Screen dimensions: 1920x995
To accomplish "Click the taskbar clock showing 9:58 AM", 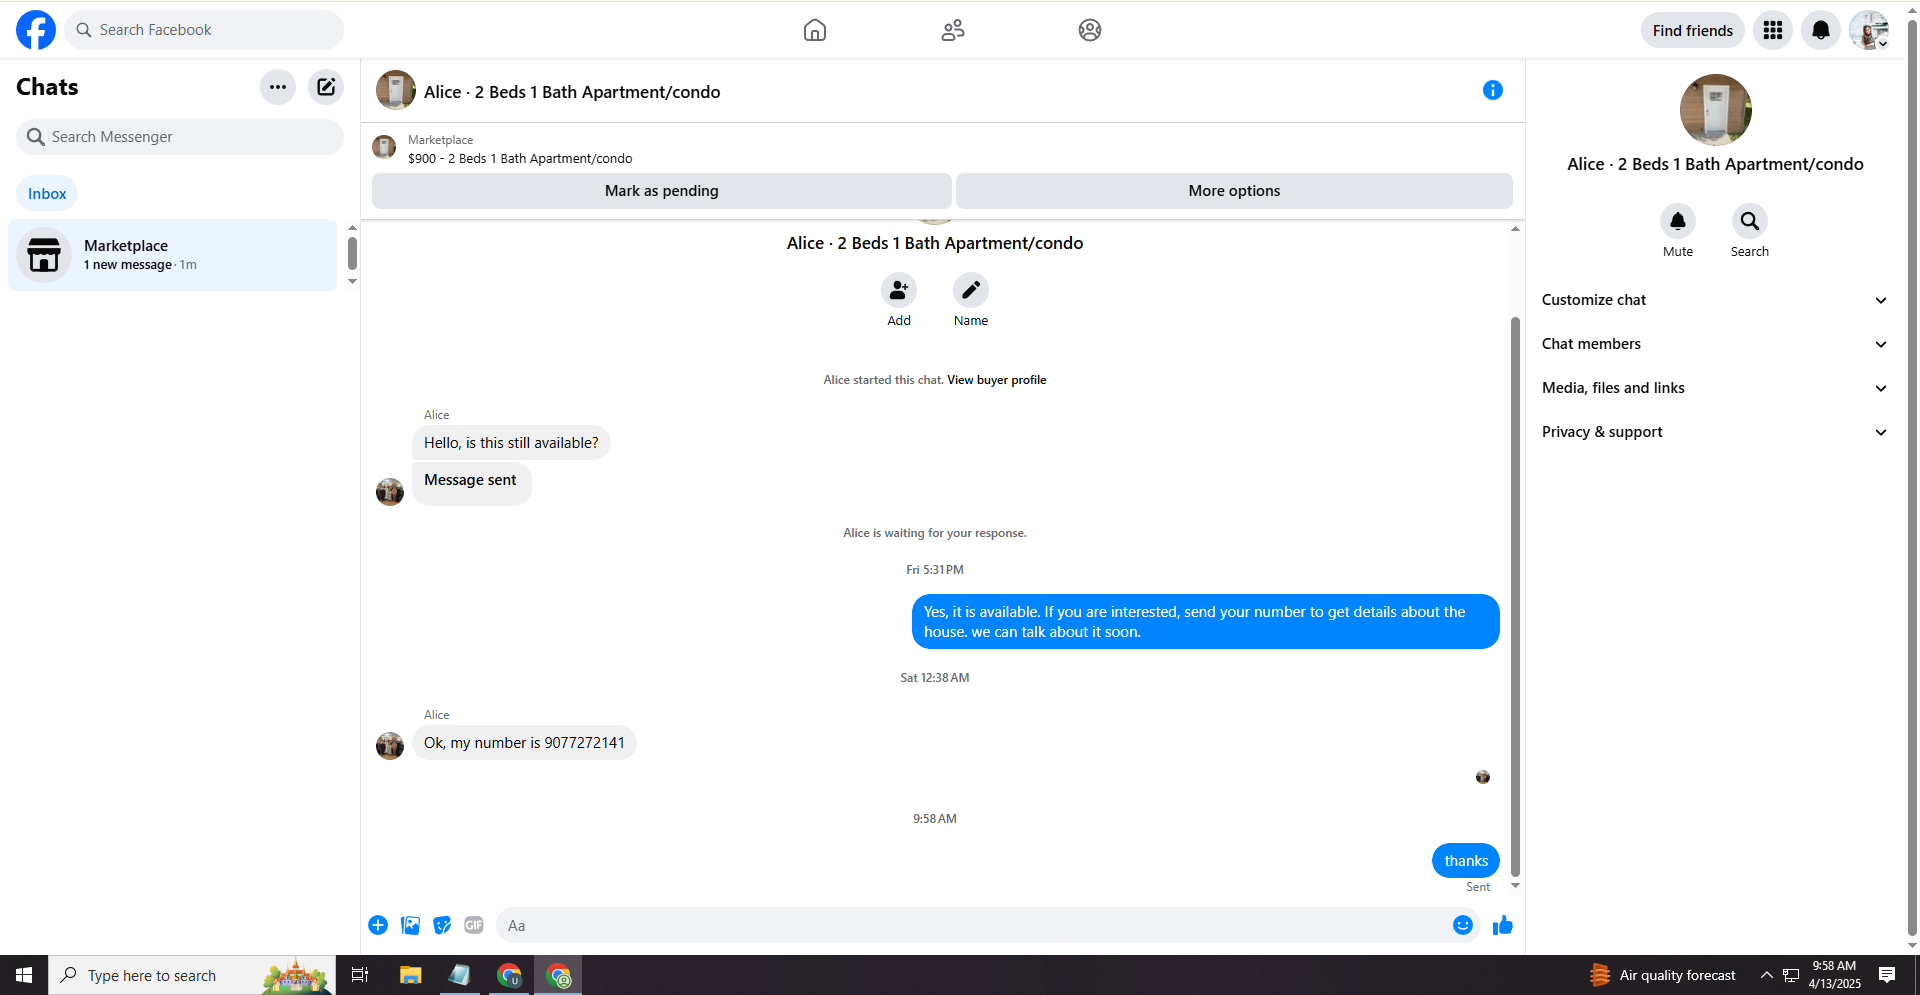I will point(1835,975).
